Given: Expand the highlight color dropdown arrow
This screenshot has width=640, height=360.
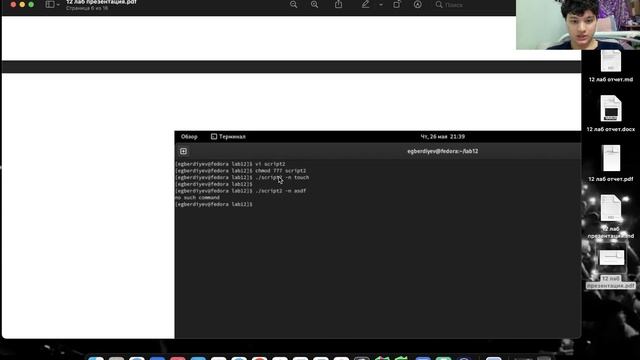Looking at the screenshot, I should [381, 5].
